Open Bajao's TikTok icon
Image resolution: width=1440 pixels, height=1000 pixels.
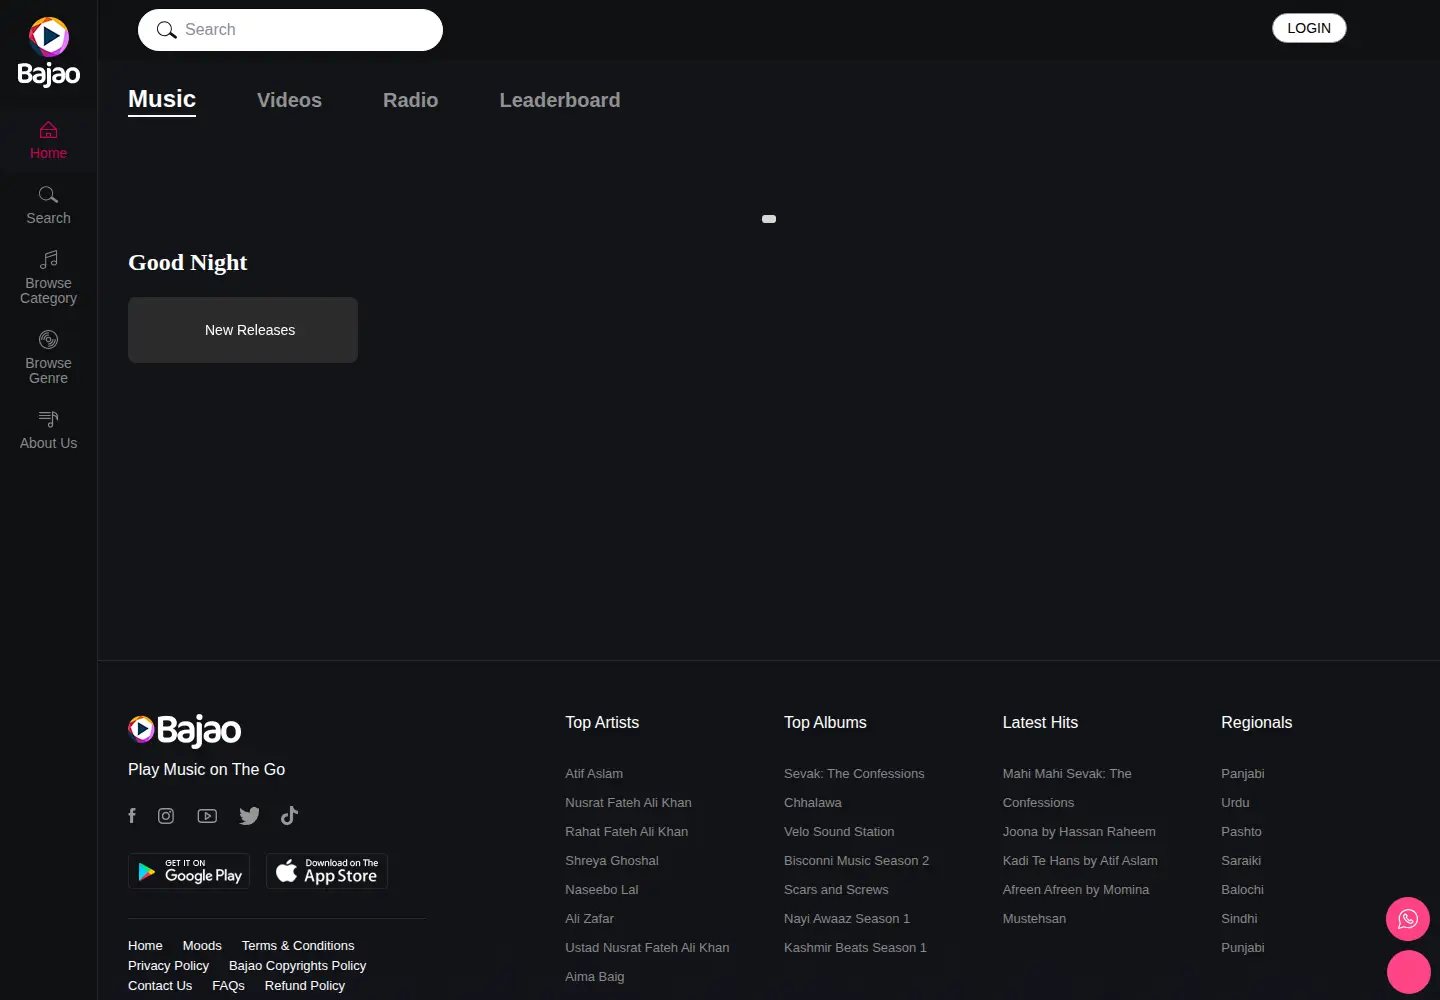[x=289, y=816]
